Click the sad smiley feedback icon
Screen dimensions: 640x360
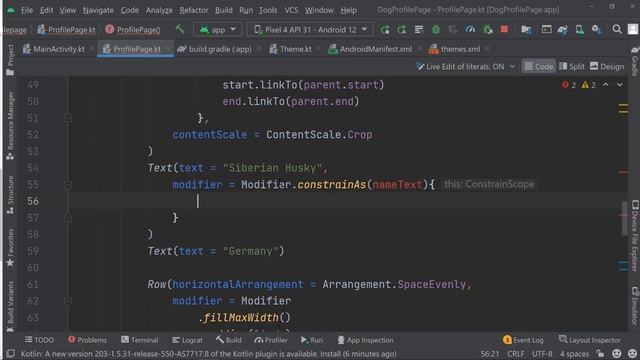pyautogui.click(x=633, y=353)
